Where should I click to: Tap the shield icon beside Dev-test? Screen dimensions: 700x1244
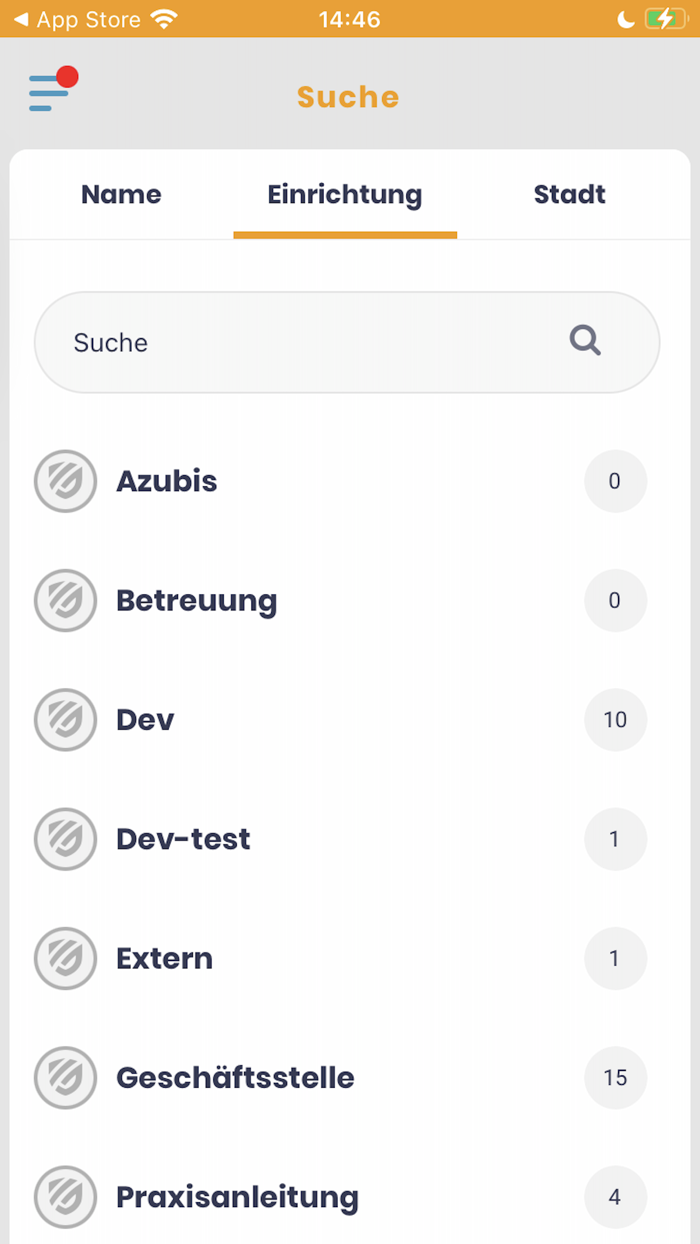(x=66, y=839)
